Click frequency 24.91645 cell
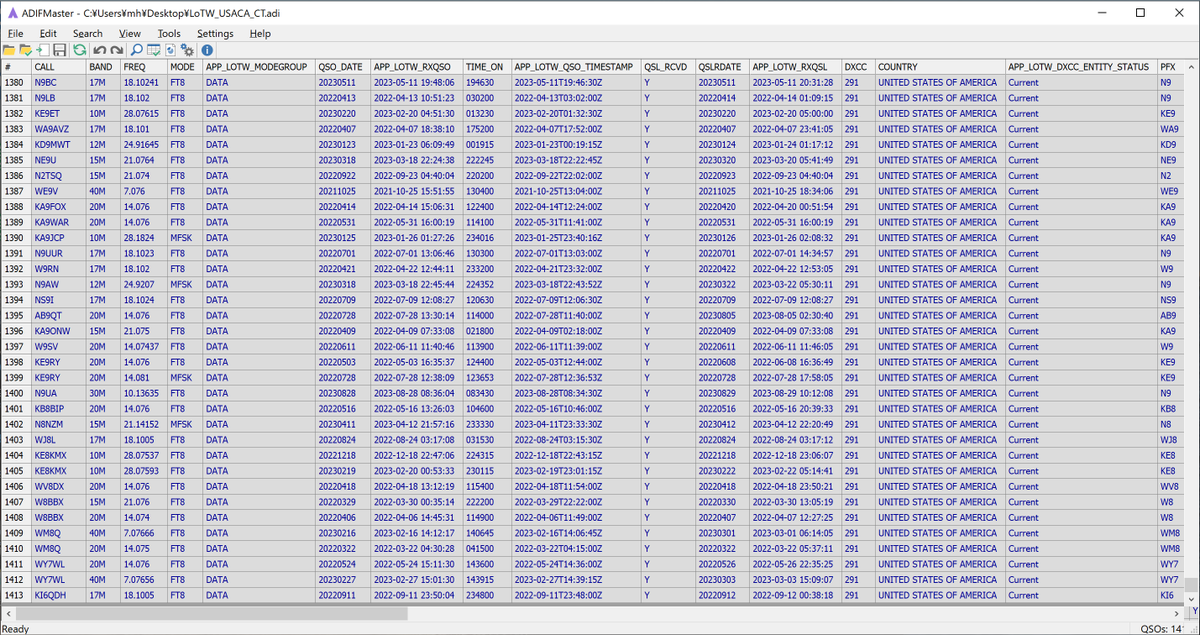Viewport: 1200px width, 635px height. [x=143, y=144]
